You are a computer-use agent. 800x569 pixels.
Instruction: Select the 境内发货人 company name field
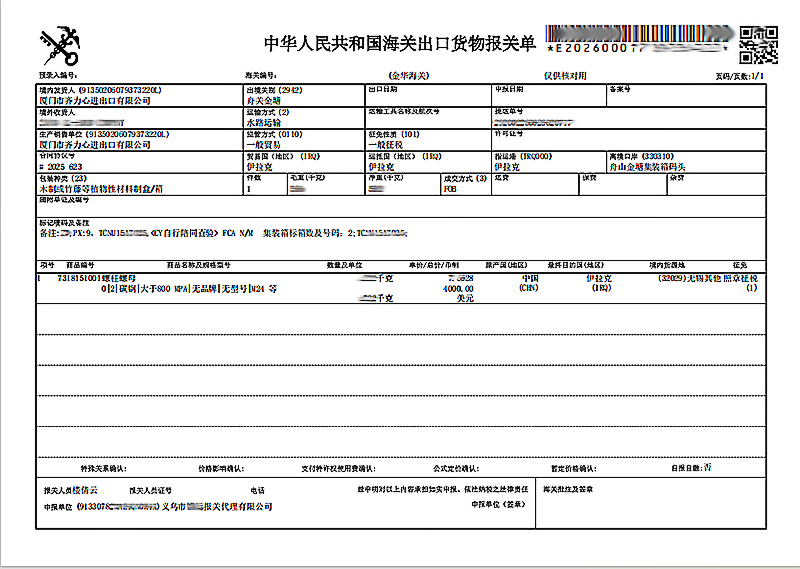[x=140, y=95]
